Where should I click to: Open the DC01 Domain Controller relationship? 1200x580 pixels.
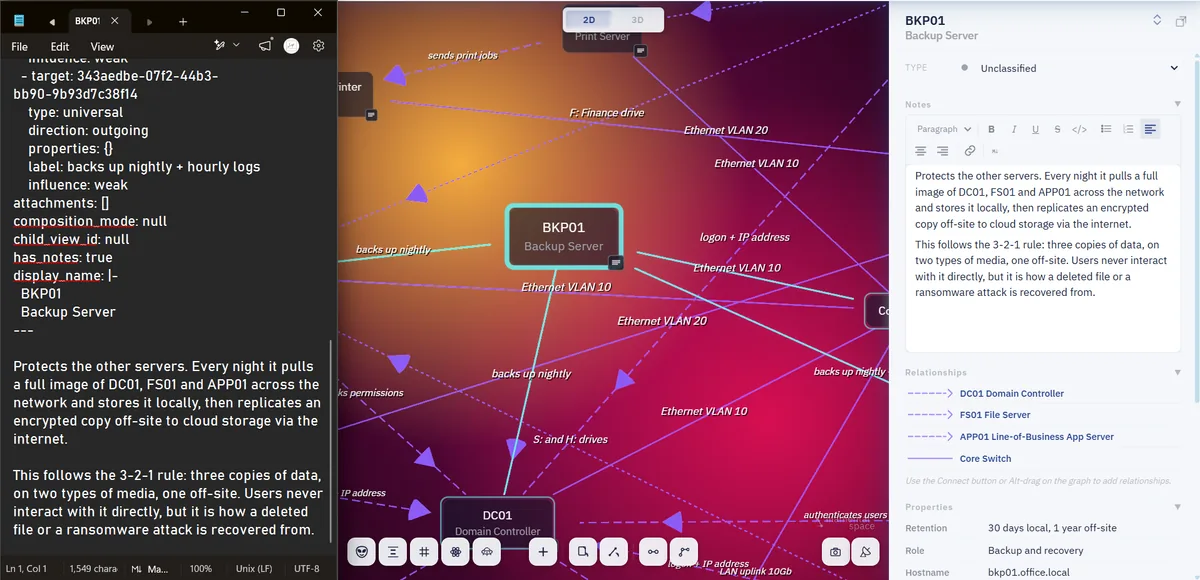1011,394
